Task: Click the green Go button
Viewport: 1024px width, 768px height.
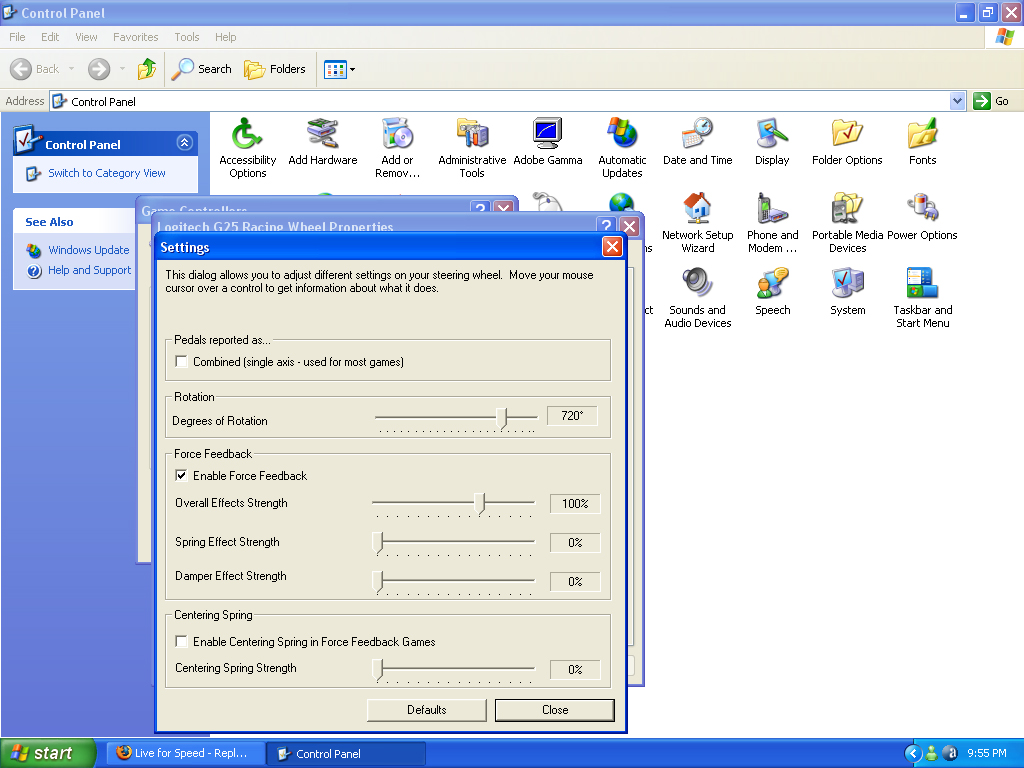Action: [991, 101]
